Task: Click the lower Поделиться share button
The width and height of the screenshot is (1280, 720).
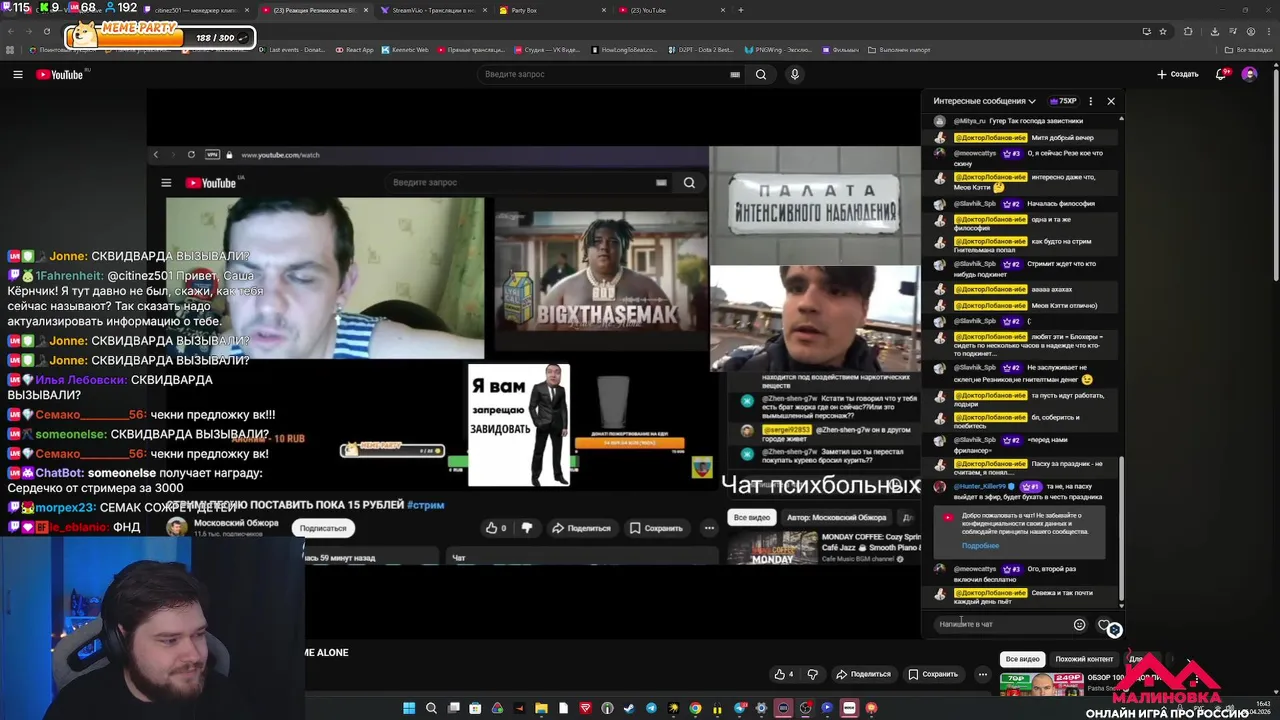Action: coord(863,674)
